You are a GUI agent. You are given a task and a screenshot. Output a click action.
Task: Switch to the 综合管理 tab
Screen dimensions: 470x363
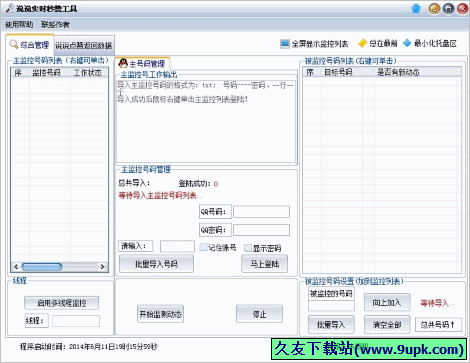tap(30, 45)
